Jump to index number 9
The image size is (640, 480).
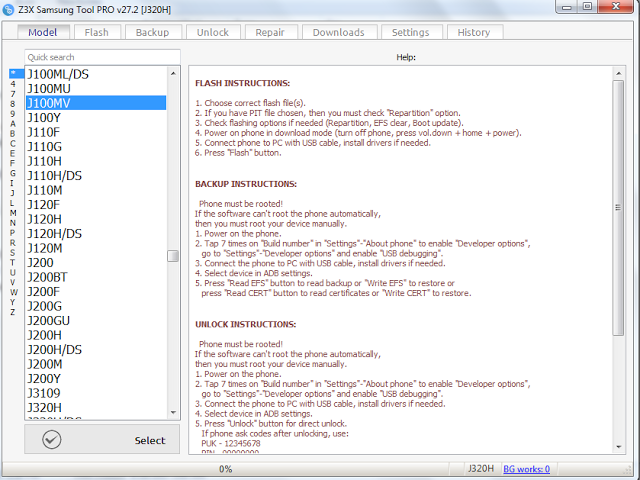point(13,113)
